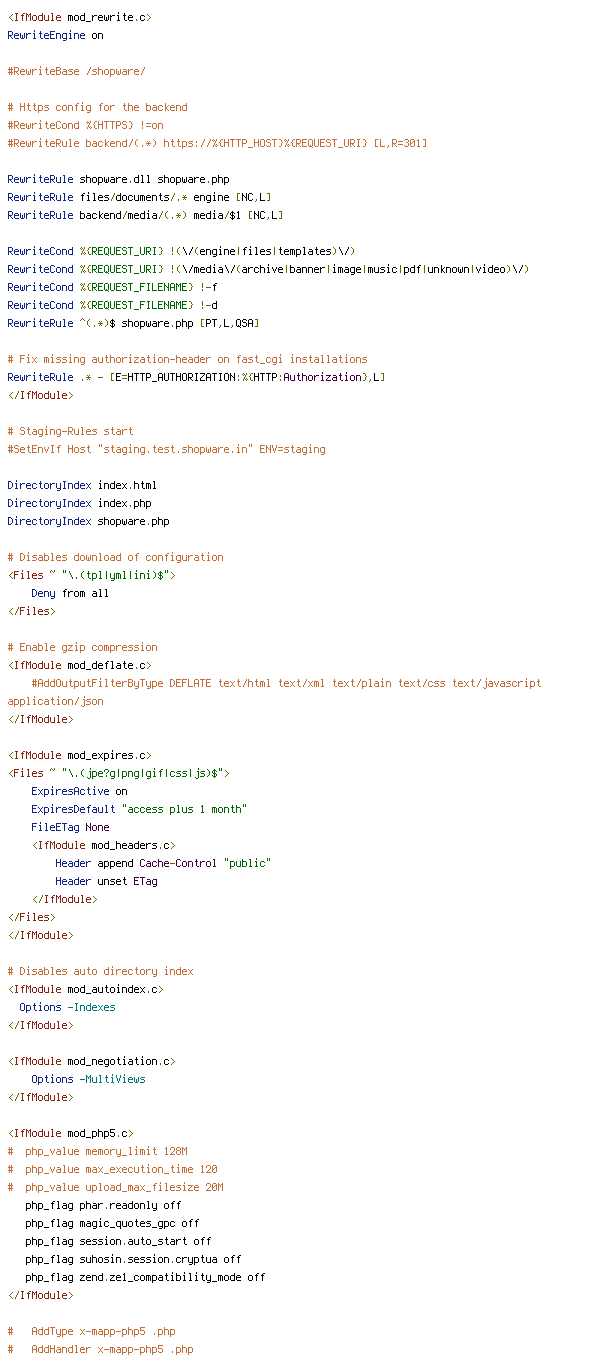The height and width of the screenshot is (1366, 600).
Task: Click the "ExpiresActive on" directive
Action: coord(79,792)
